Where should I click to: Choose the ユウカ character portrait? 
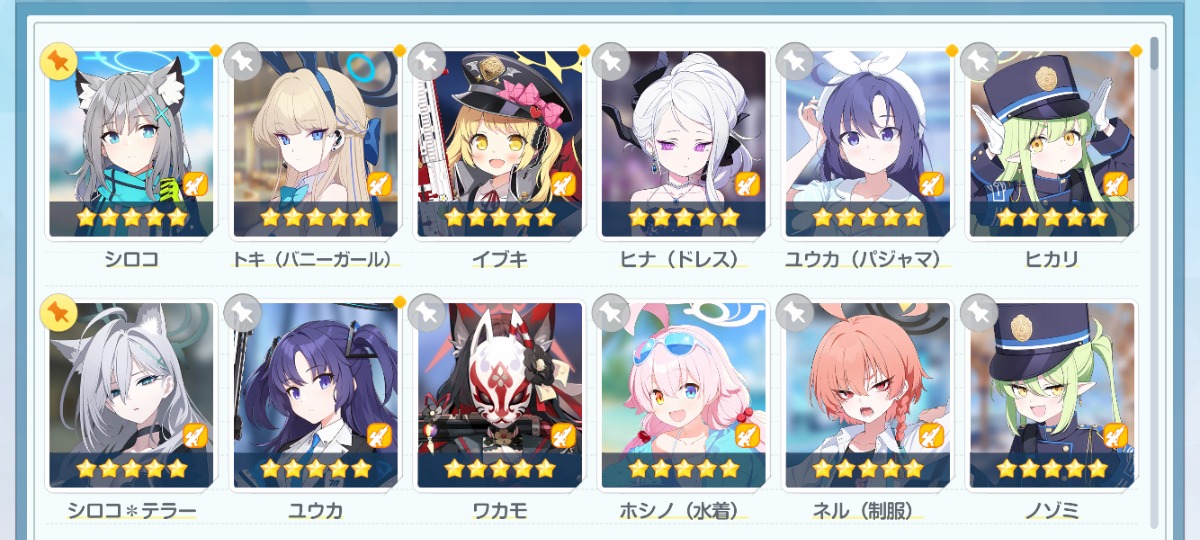coord(315,396)
